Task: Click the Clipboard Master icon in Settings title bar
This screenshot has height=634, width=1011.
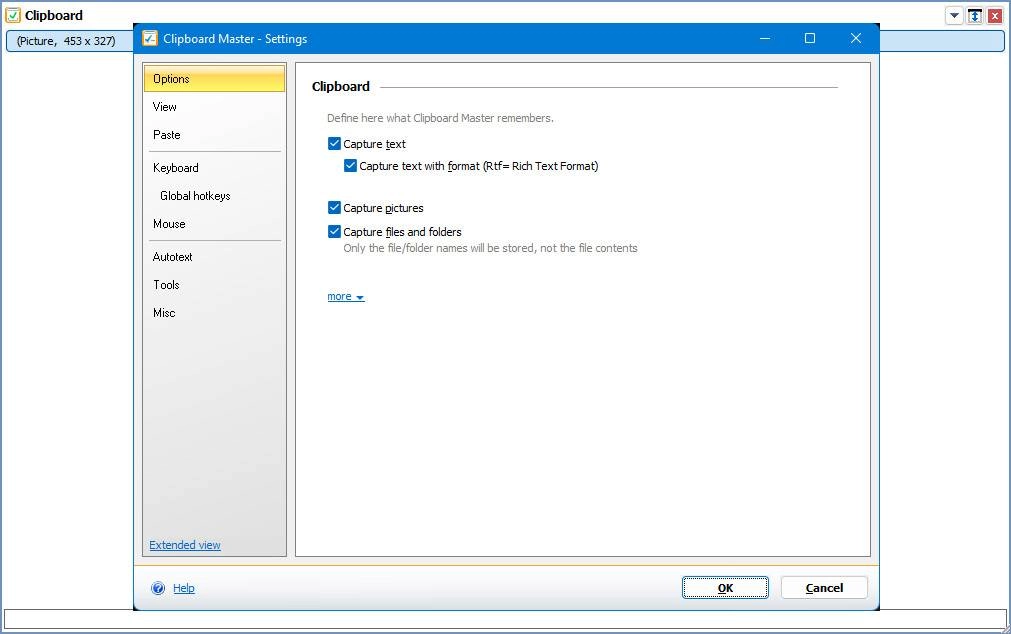Action: tap(150, 39)
